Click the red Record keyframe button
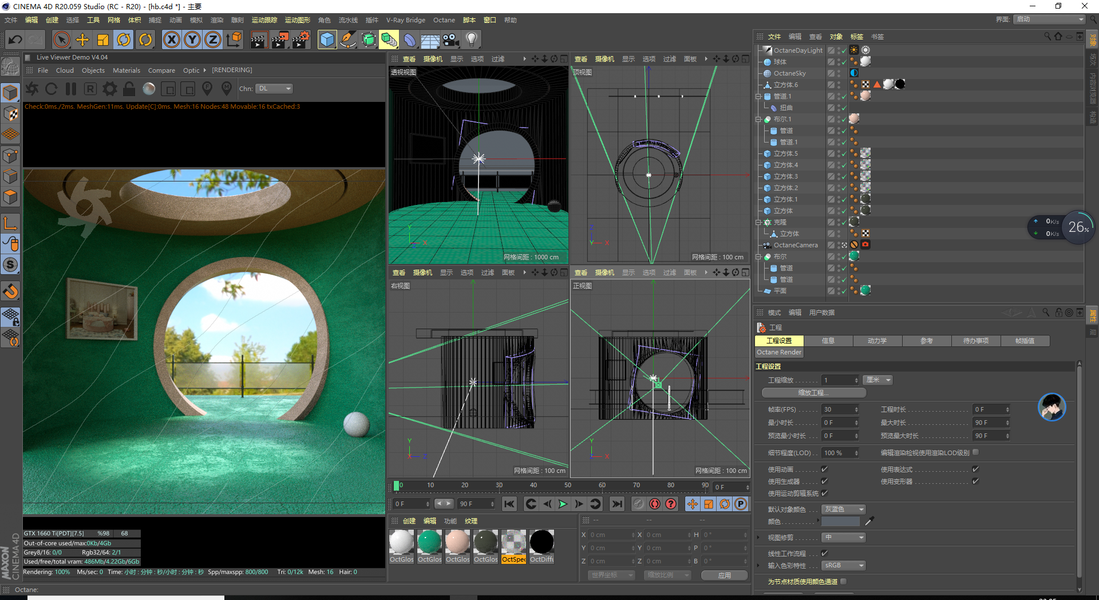Viewport: 1099px width, 600px height. [655, 504]
